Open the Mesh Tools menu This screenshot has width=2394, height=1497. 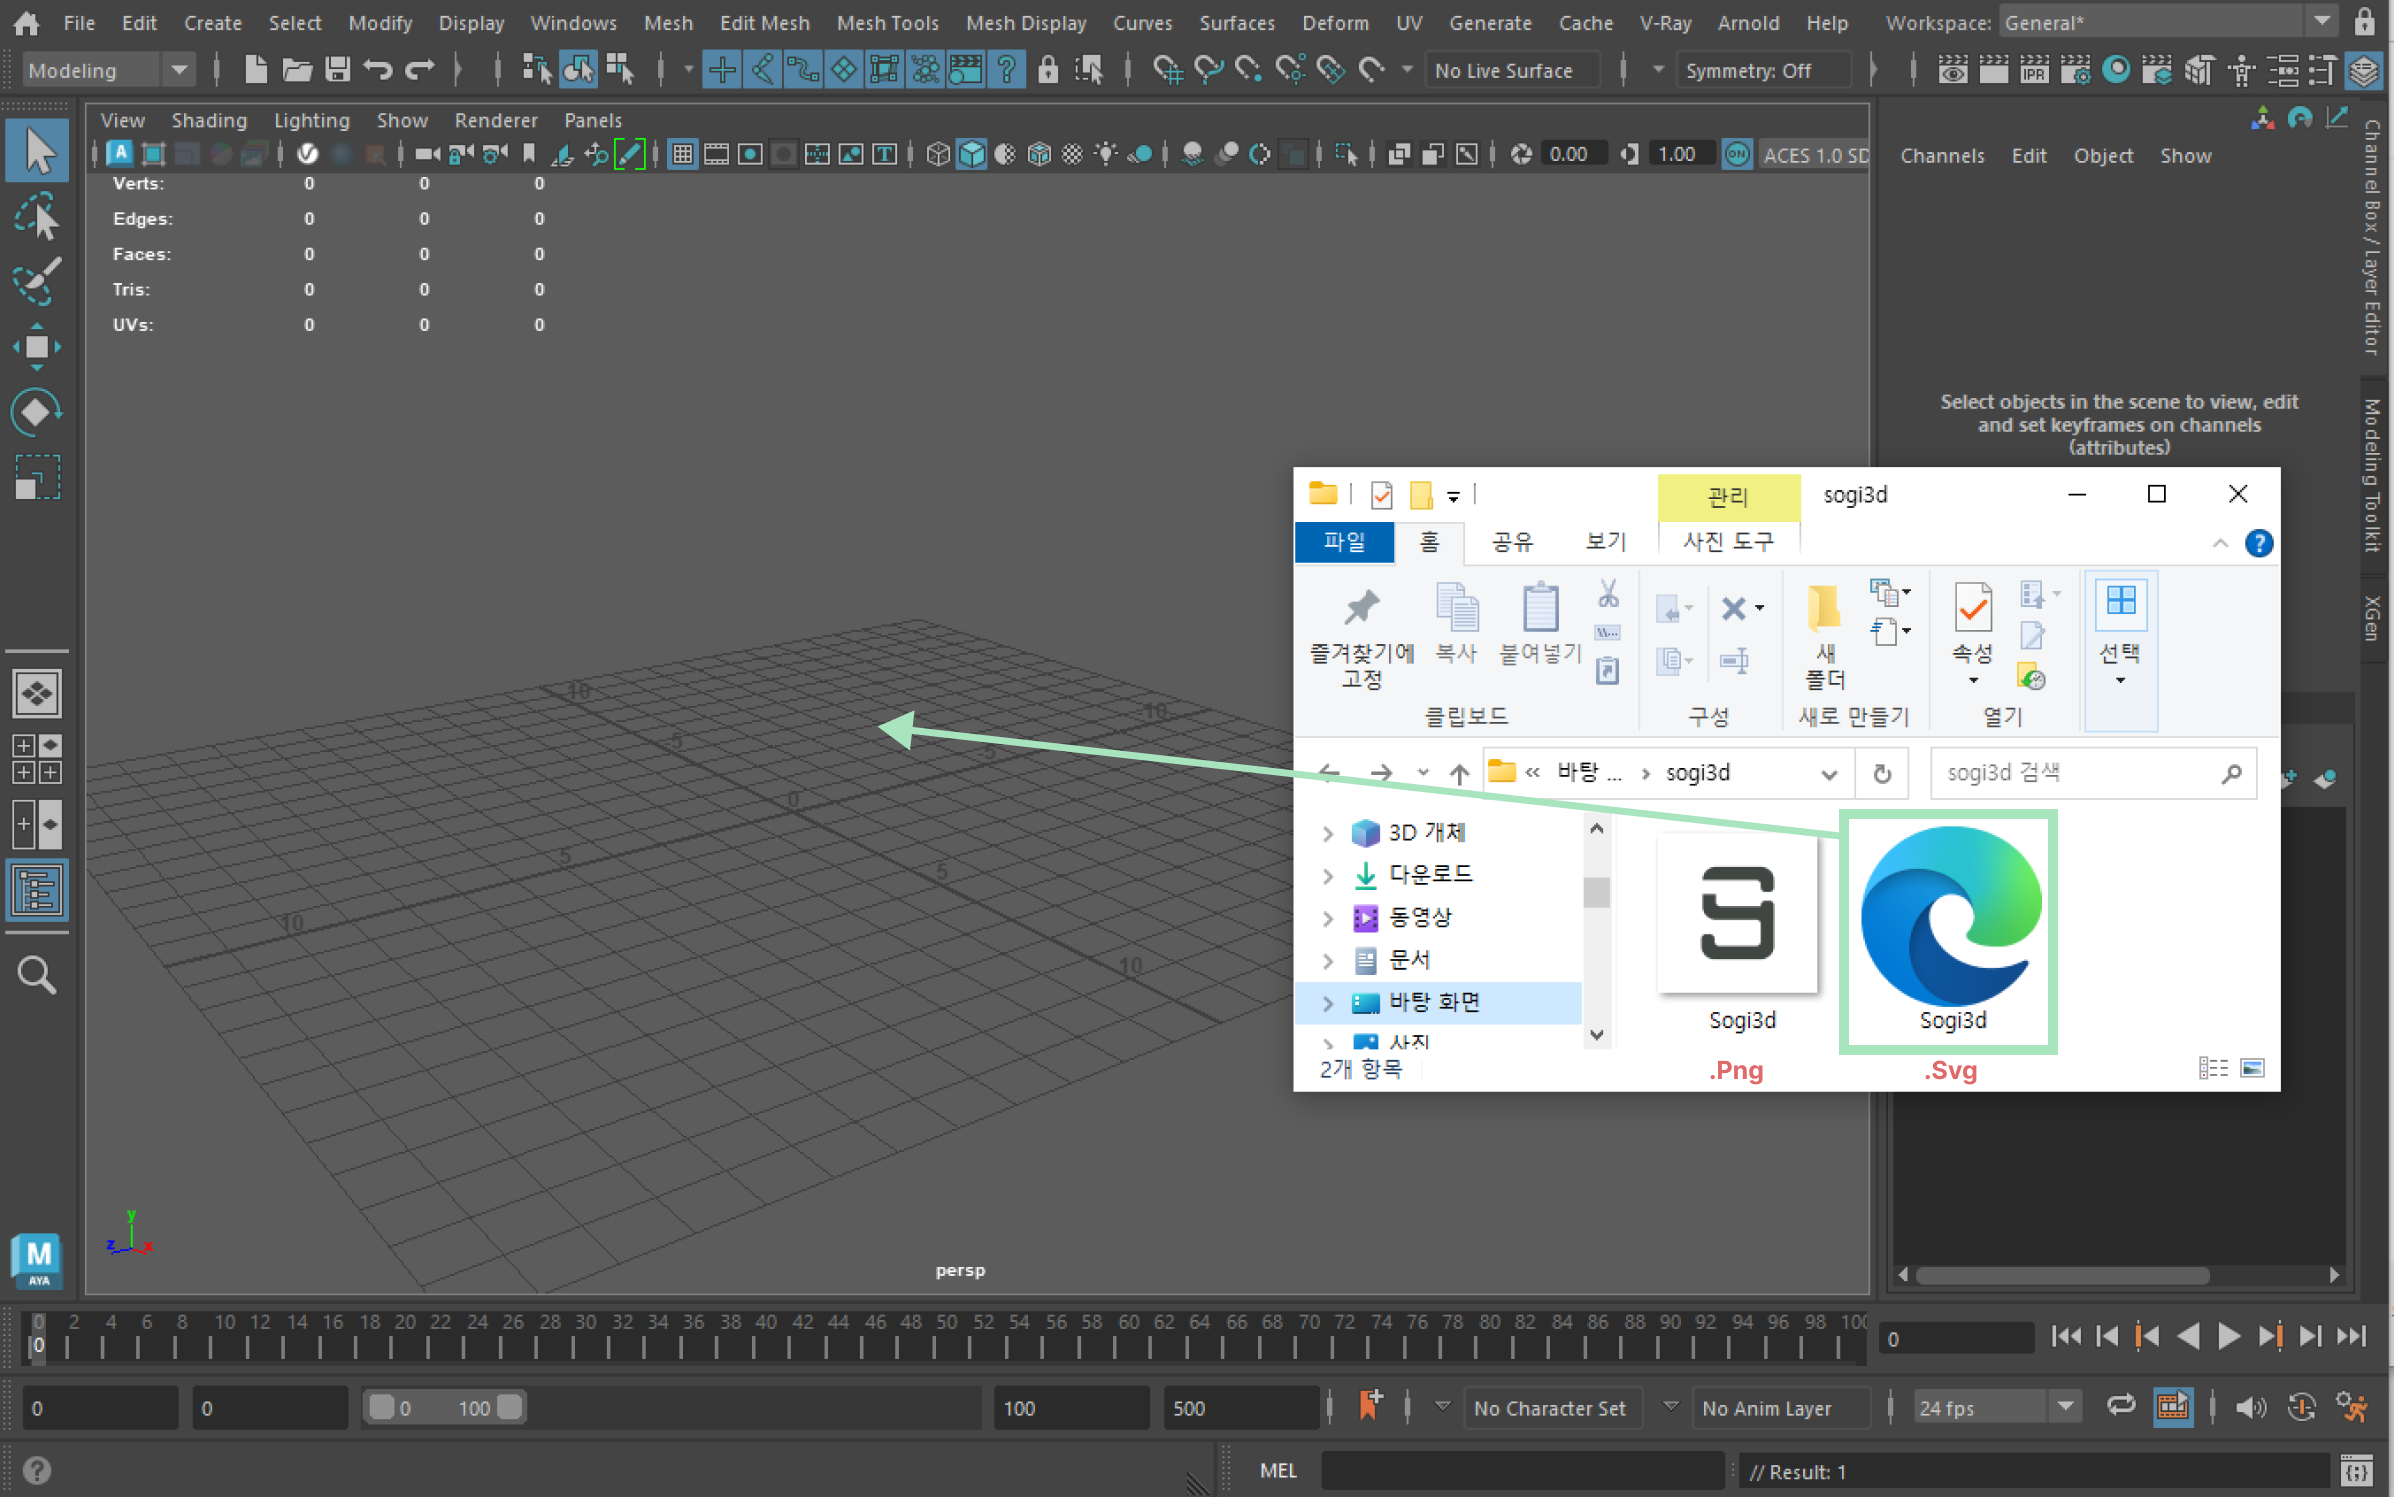point(887,22)
